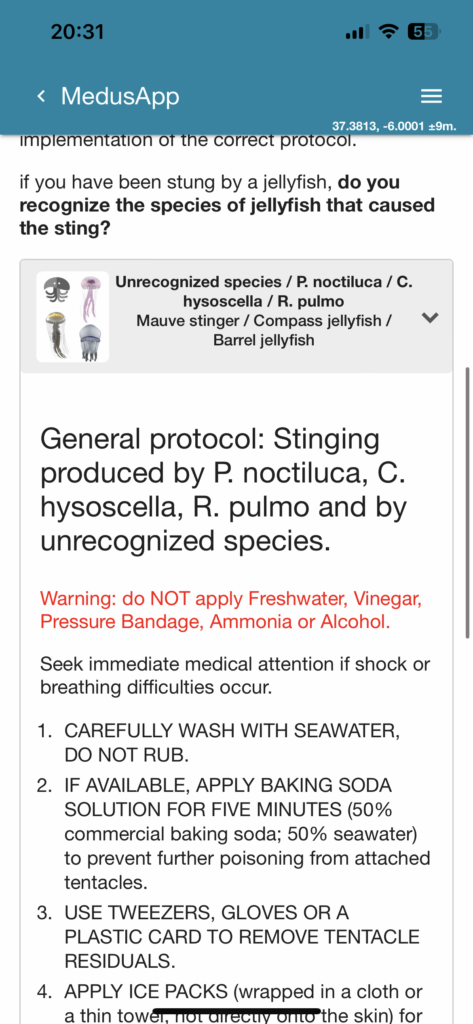Tap the General protocol heading

point(224,490)
